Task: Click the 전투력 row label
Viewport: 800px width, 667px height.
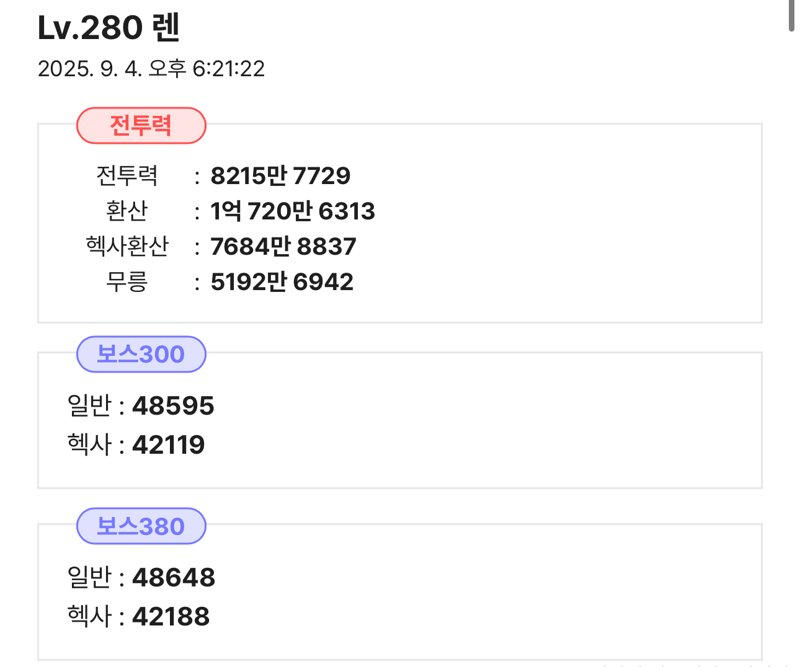Action: tap(127, 176)
